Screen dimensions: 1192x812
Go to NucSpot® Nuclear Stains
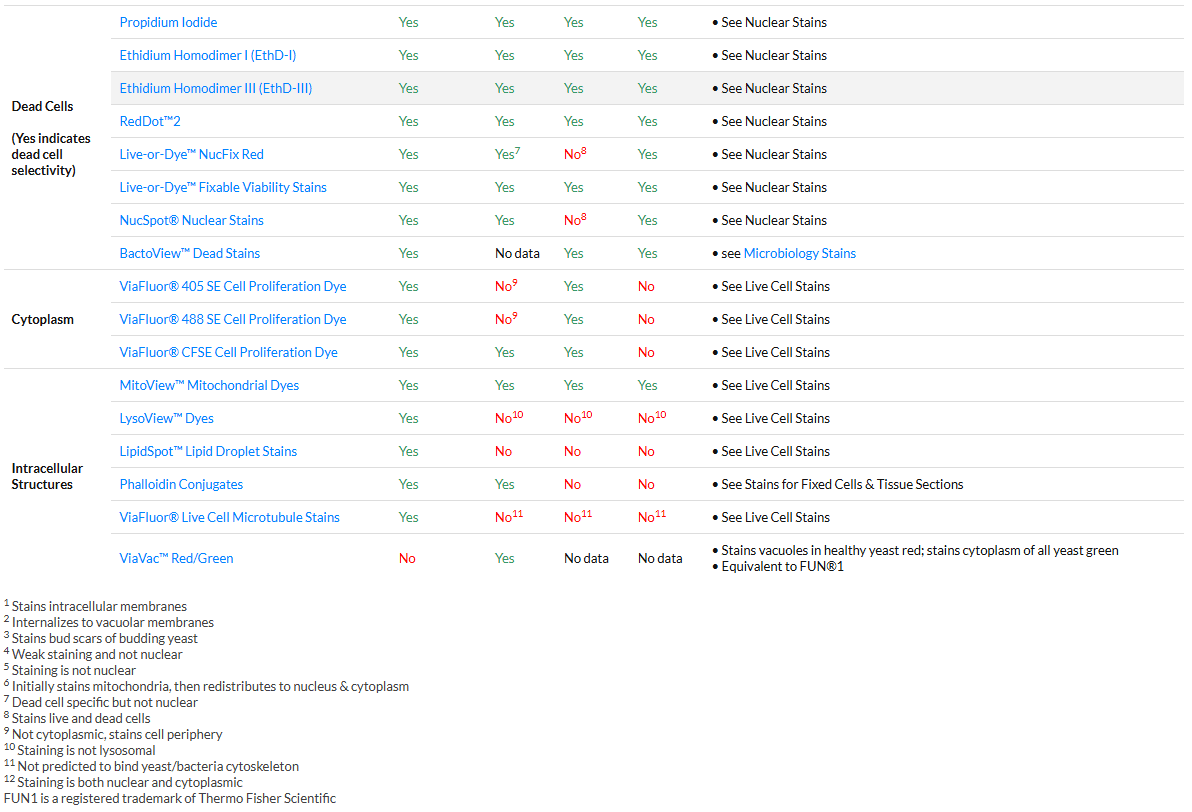[192, 220]
